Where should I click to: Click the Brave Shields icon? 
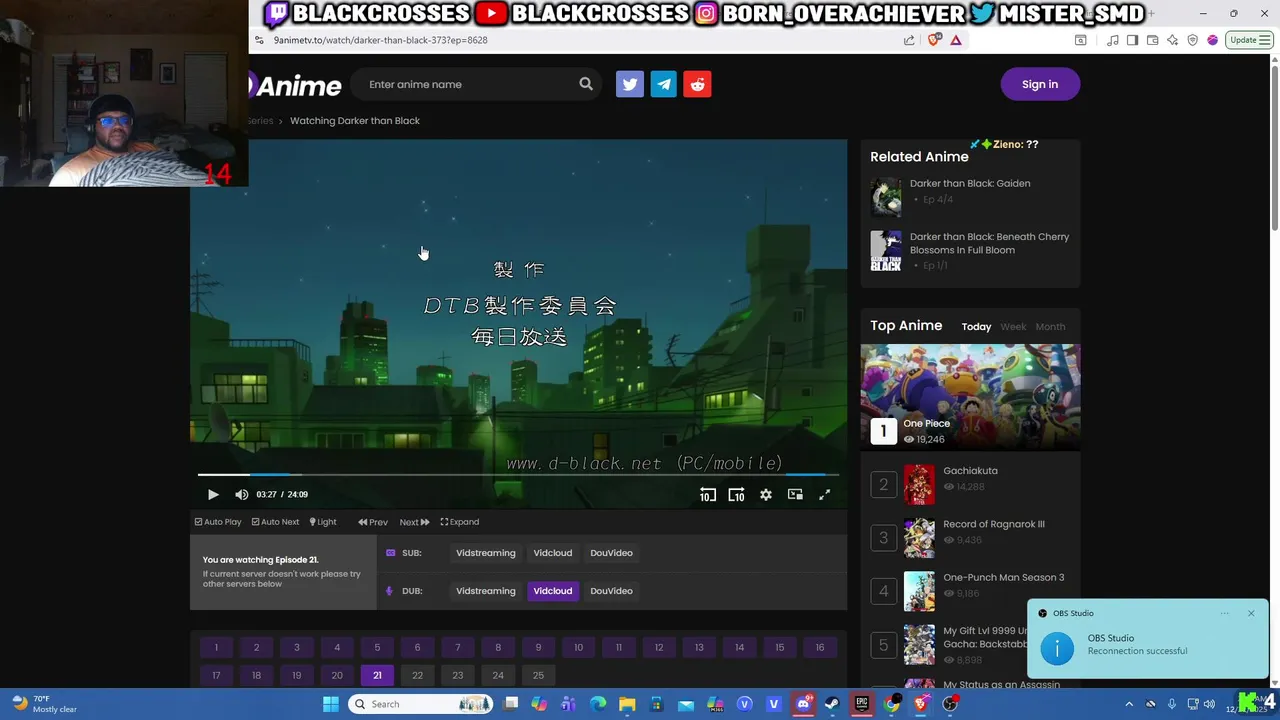click(935, 40)
